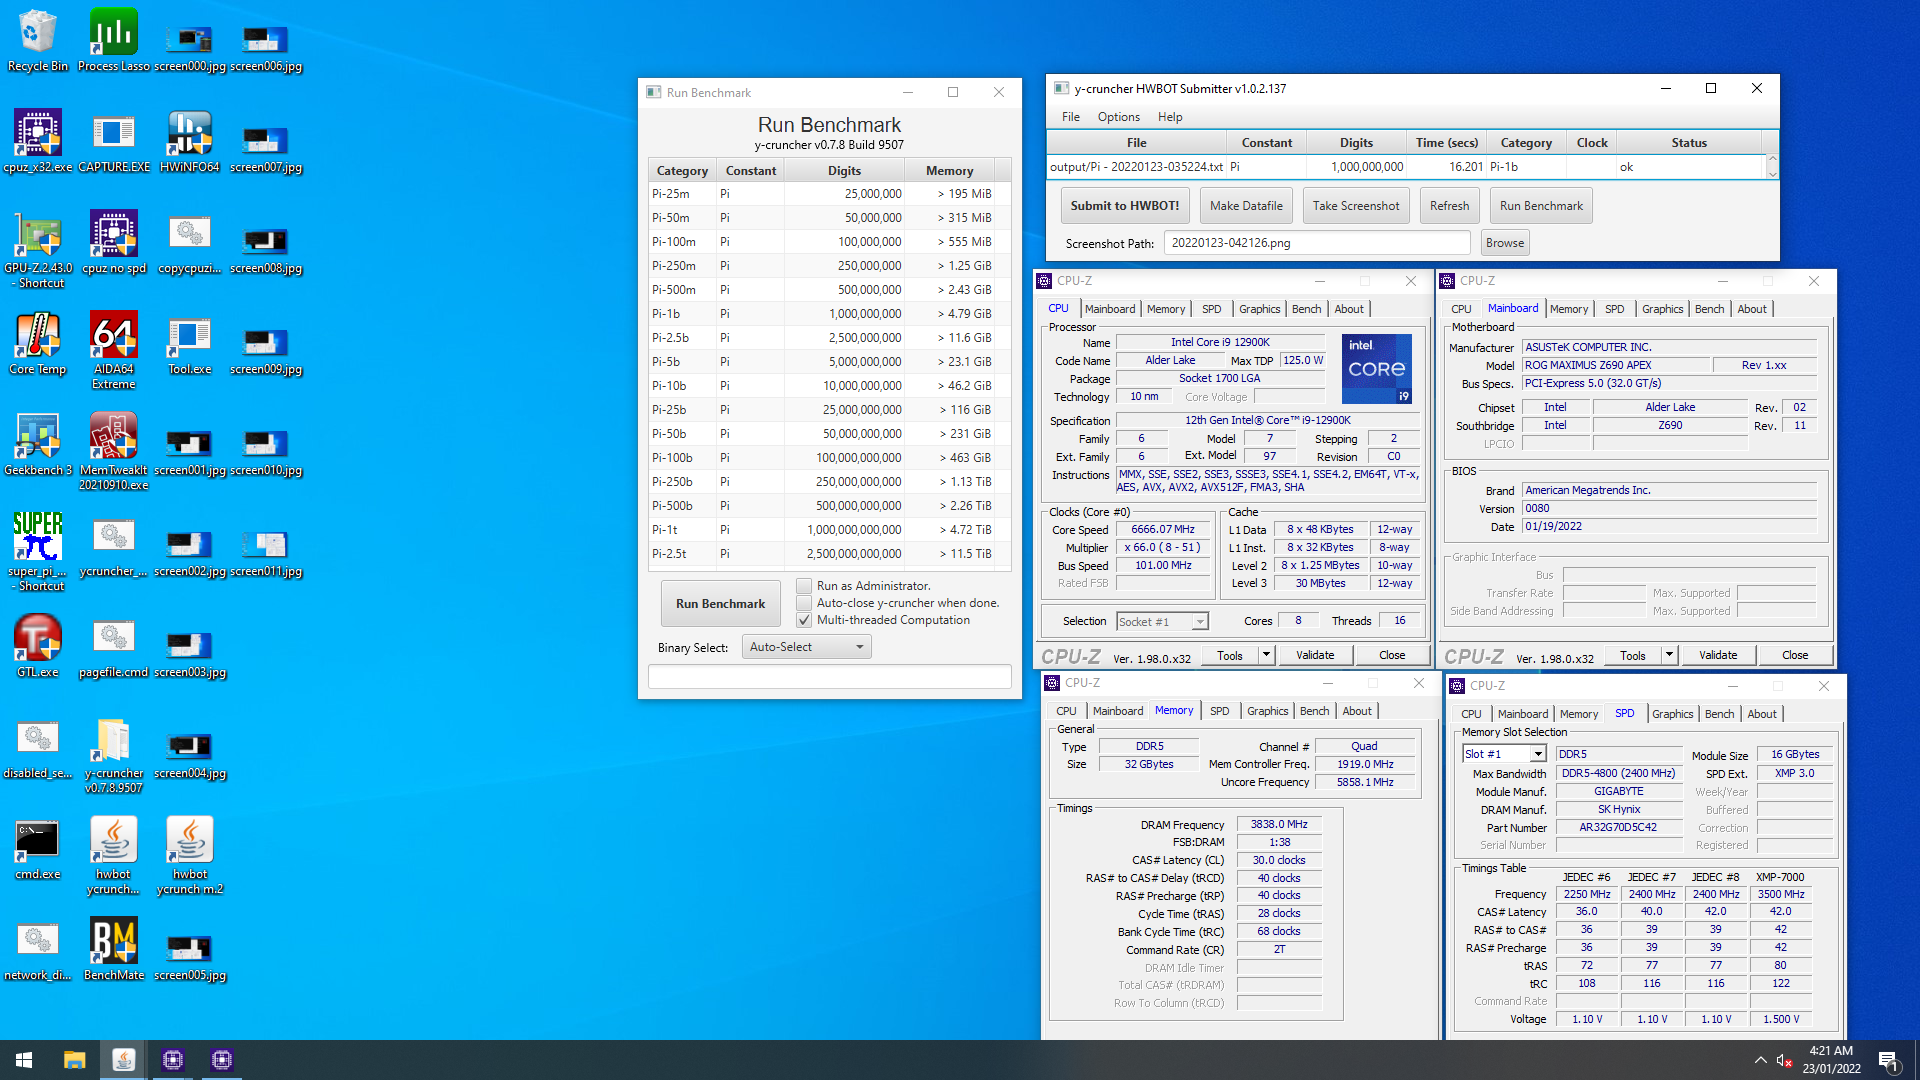Open cmd.exe desktop icon
The height and width of the screenshot is (1080, 1920).
[x=38, y=848]
